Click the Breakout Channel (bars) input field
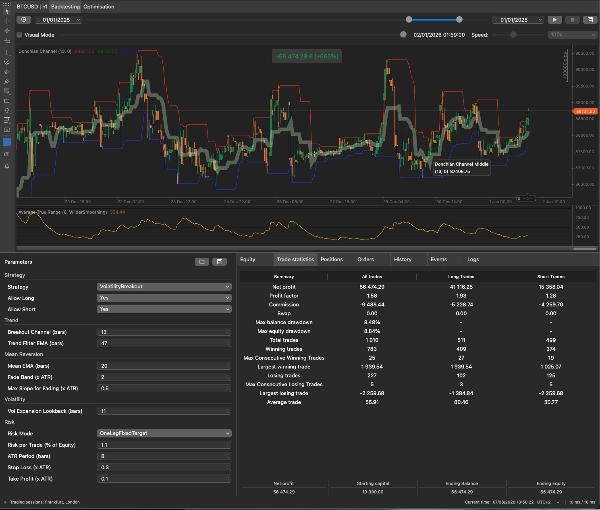The image size is (600, 510). coord(164,332)
